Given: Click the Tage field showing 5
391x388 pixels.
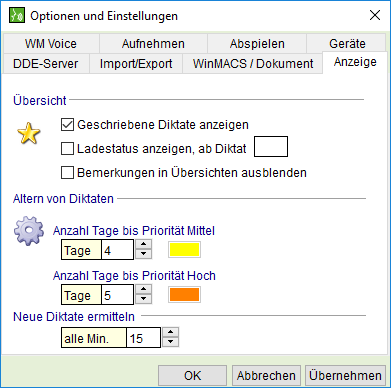Looking at the screenshot, I should (x=117, y=295).
